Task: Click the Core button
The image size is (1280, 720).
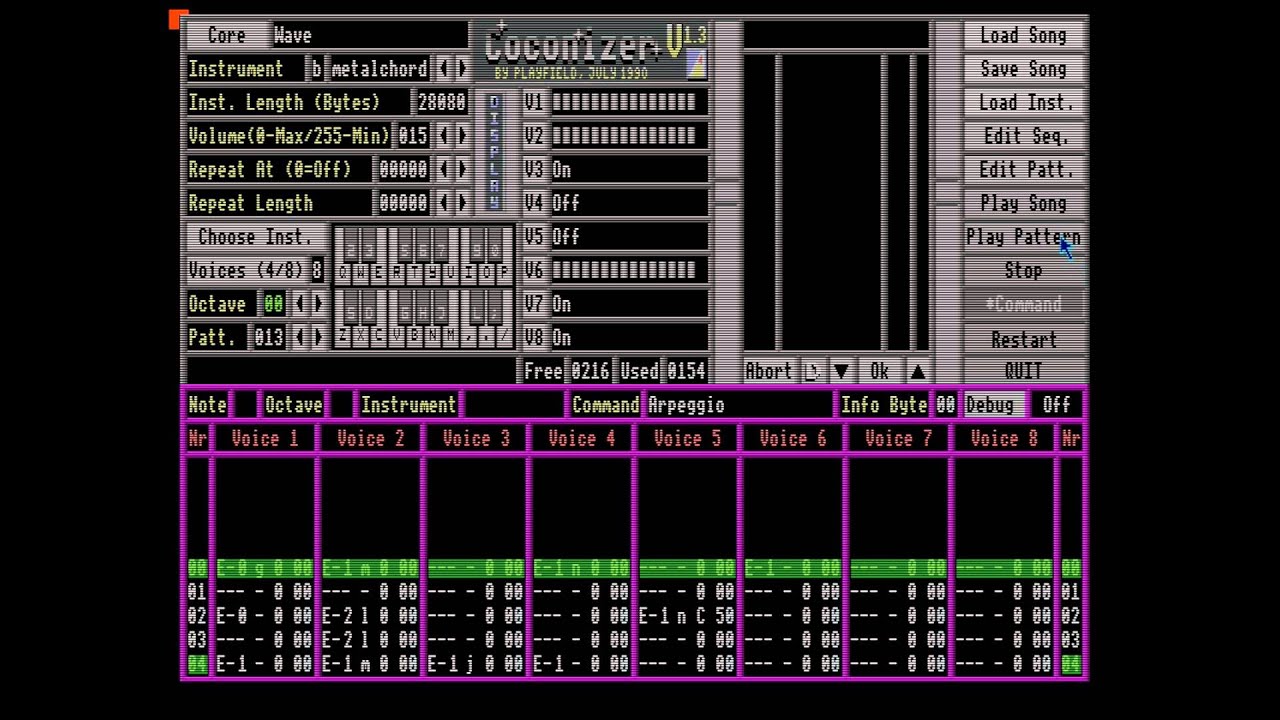Action: point(227,36)
